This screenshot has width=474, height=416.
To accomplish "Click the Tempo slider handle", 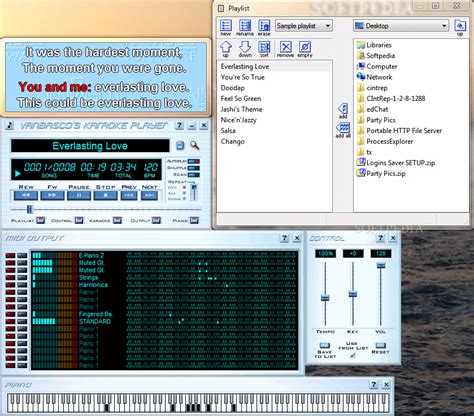I will tap(325, 298).
